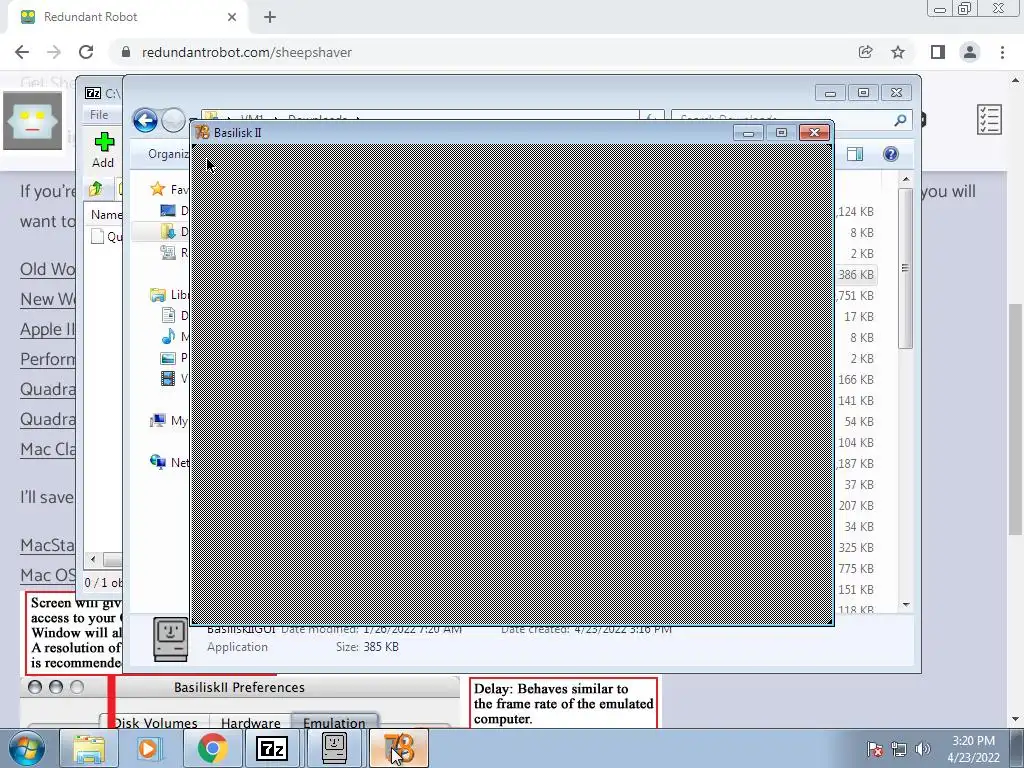Click the Add button in 7-Zip
The width and height of the screenshot is (1024, 768).
coord(103,150)
